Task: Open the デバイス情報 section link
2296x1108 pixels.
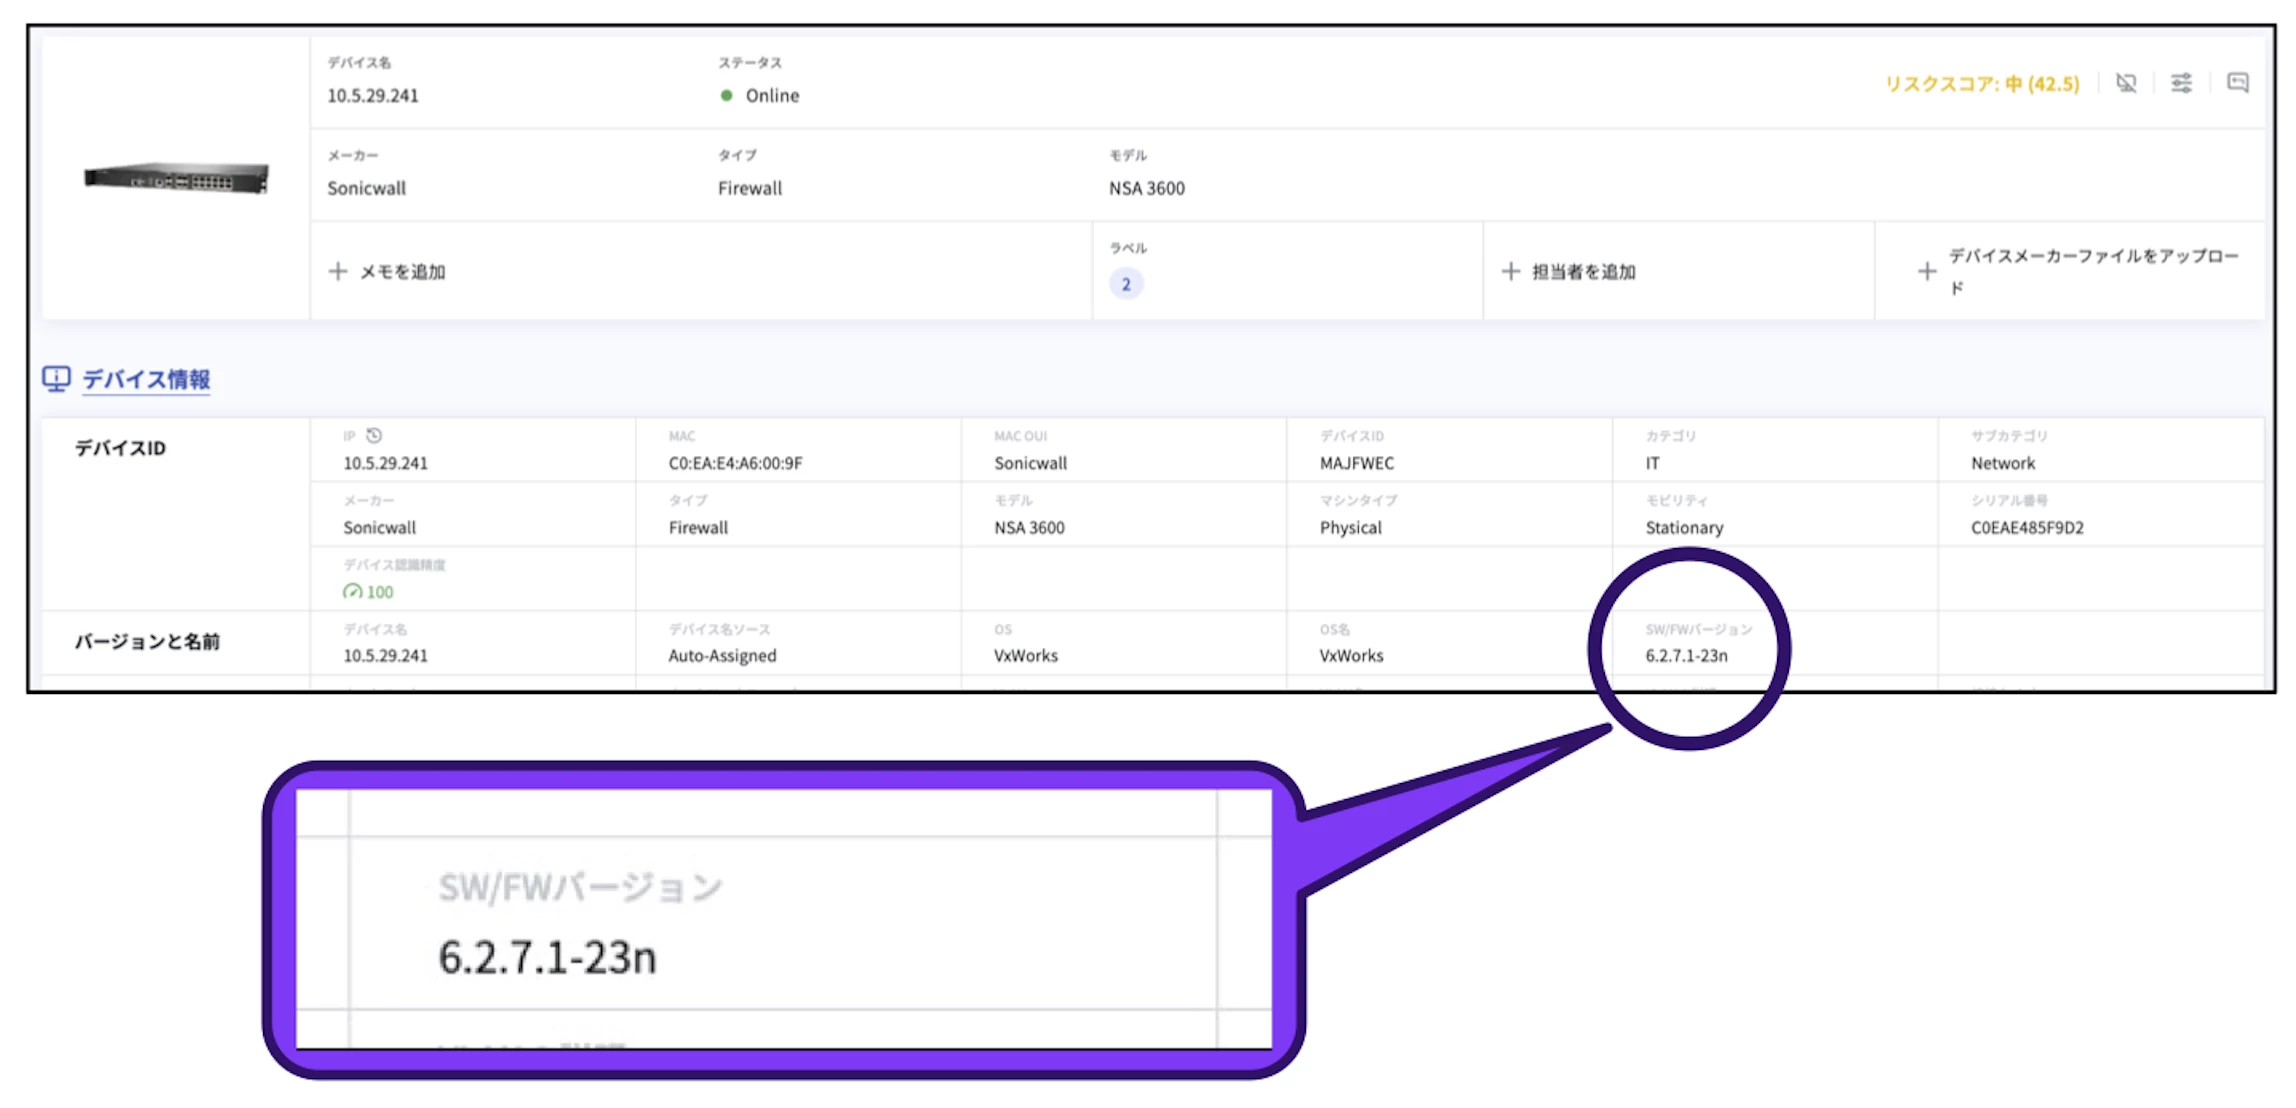Action: [146, 380]
